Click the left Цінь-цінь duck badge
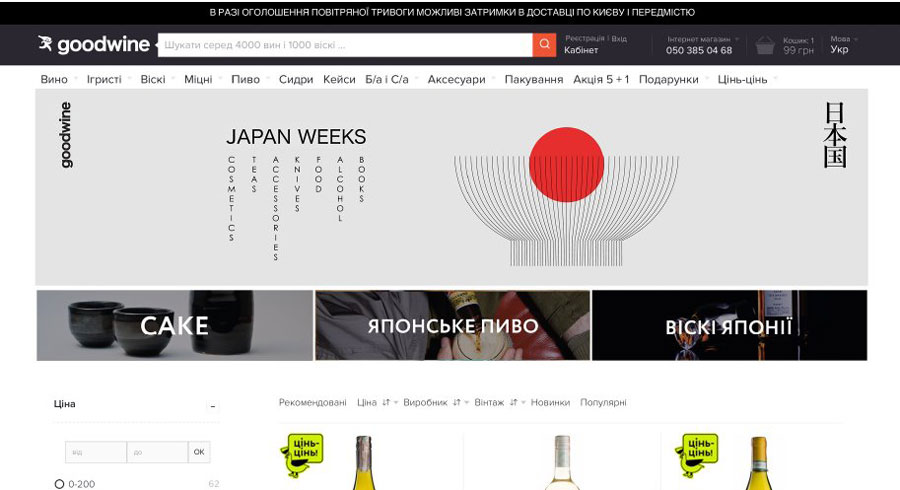The width and height of the screenshot is (900, 490). click(x=302, y=455)
